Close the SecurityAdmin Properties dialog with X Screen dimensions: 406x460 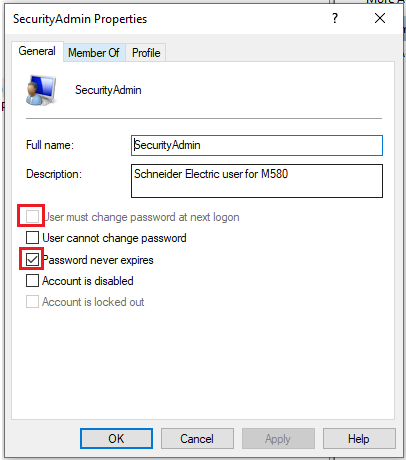click(380, 18)
